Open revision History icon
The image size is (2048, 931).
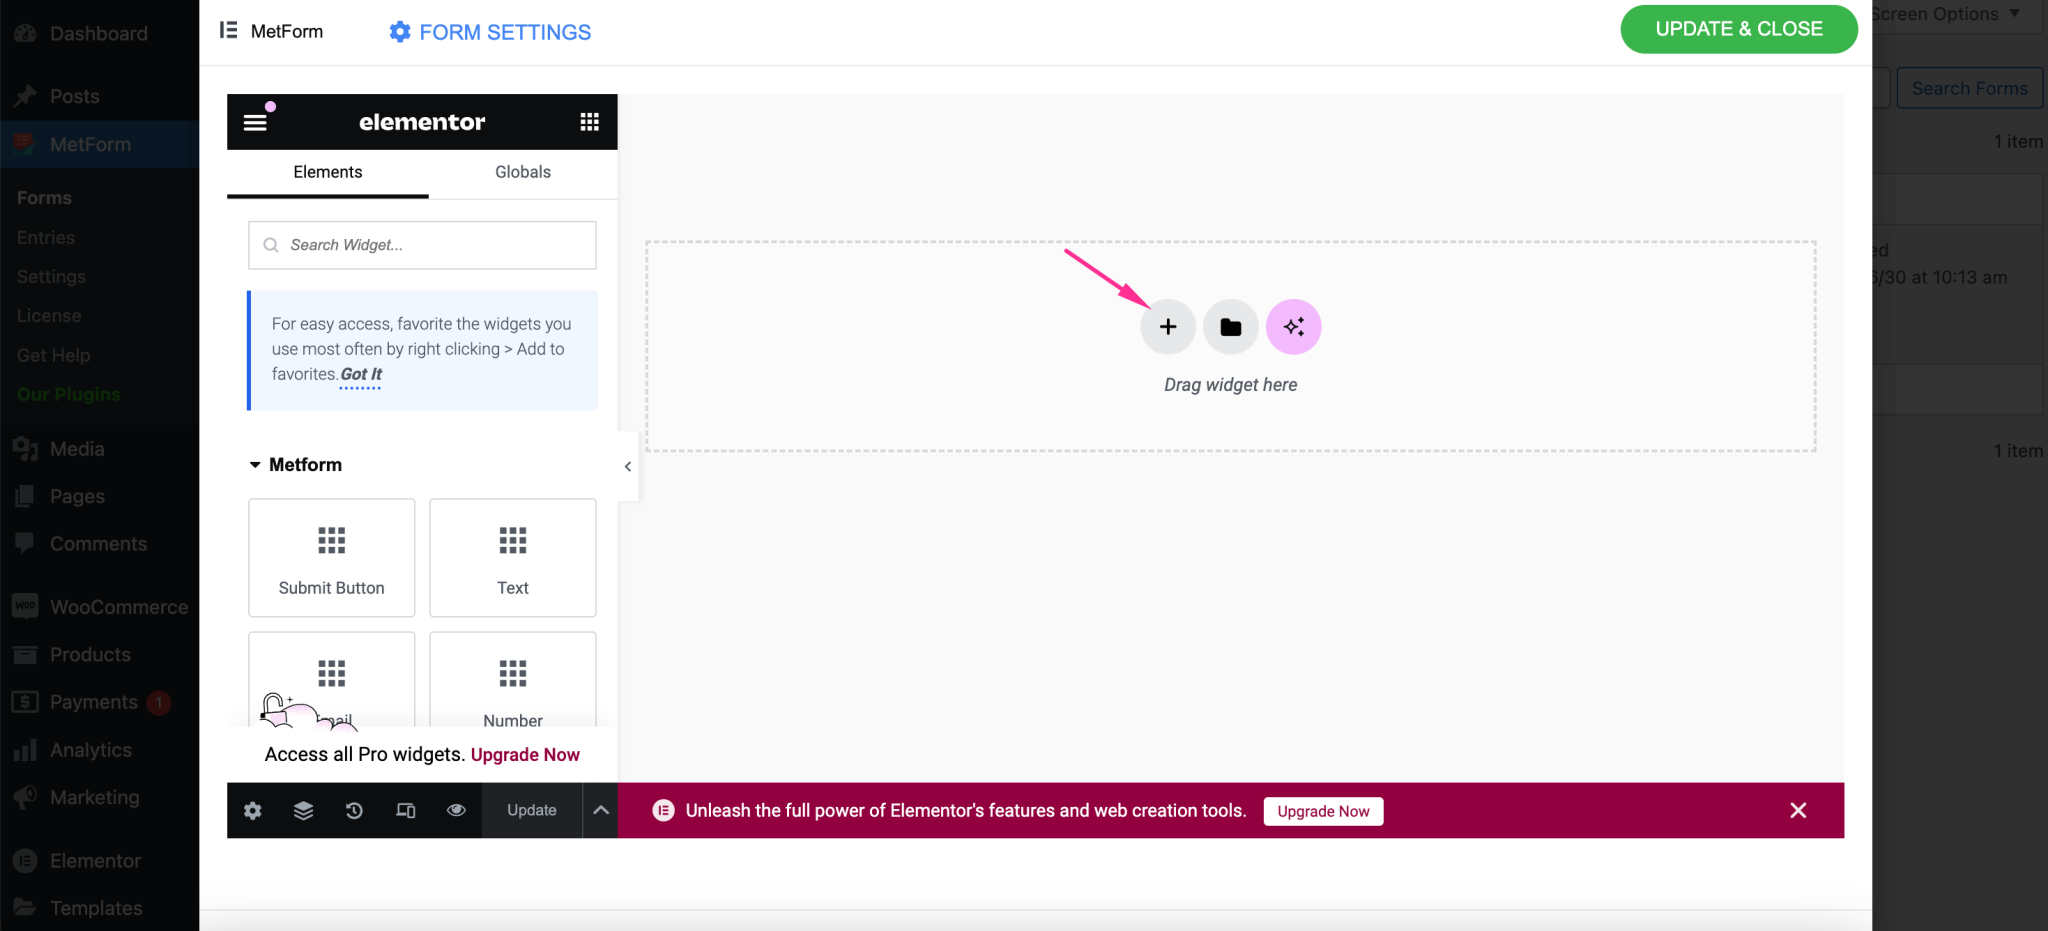(354, 811)
